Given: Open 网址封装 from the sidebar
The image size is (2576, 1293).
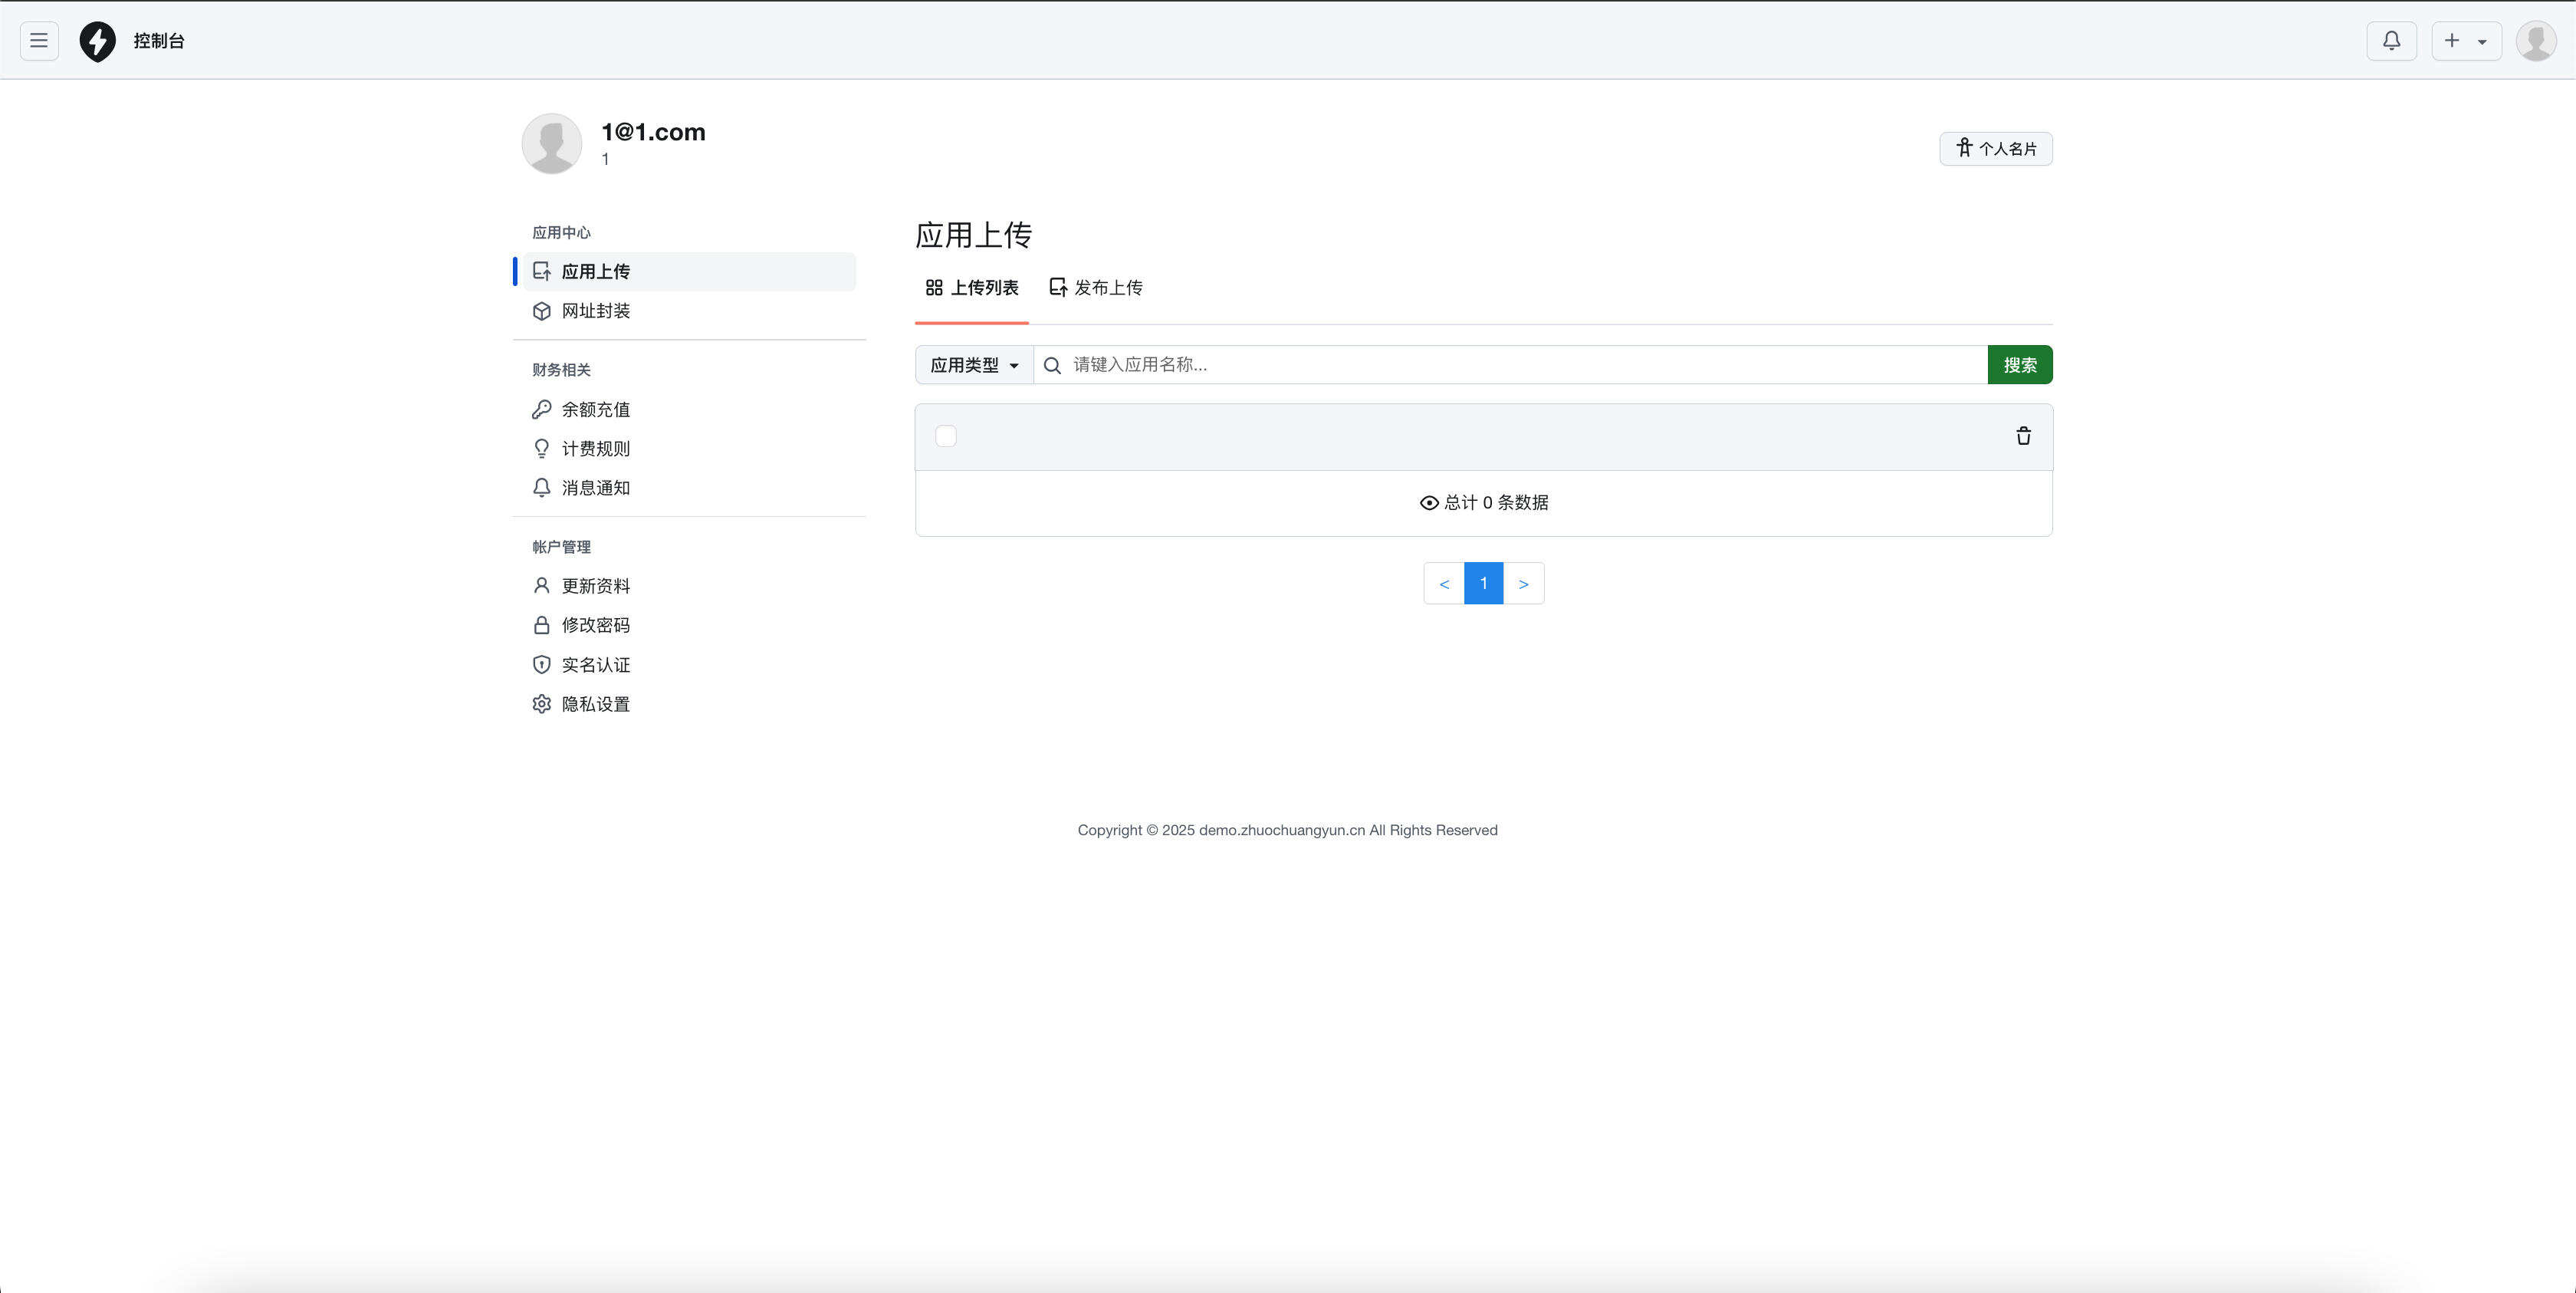Looking at the screenshot, I should (595, 311).
